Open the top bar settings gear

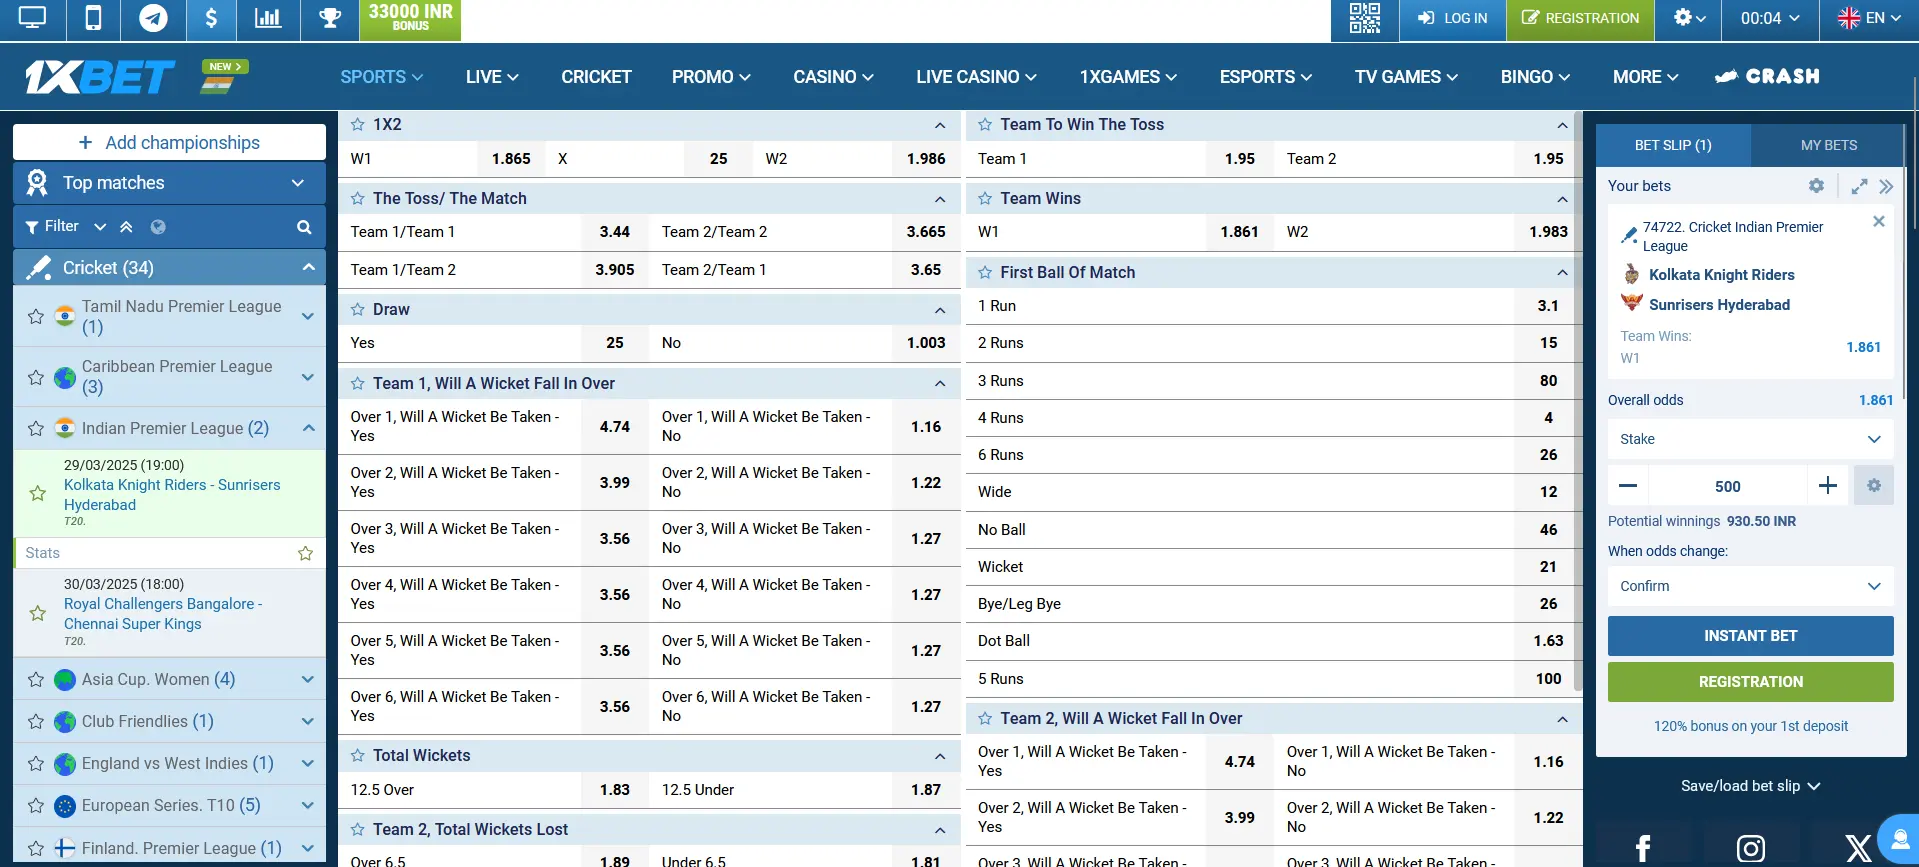coord(1688,18)
